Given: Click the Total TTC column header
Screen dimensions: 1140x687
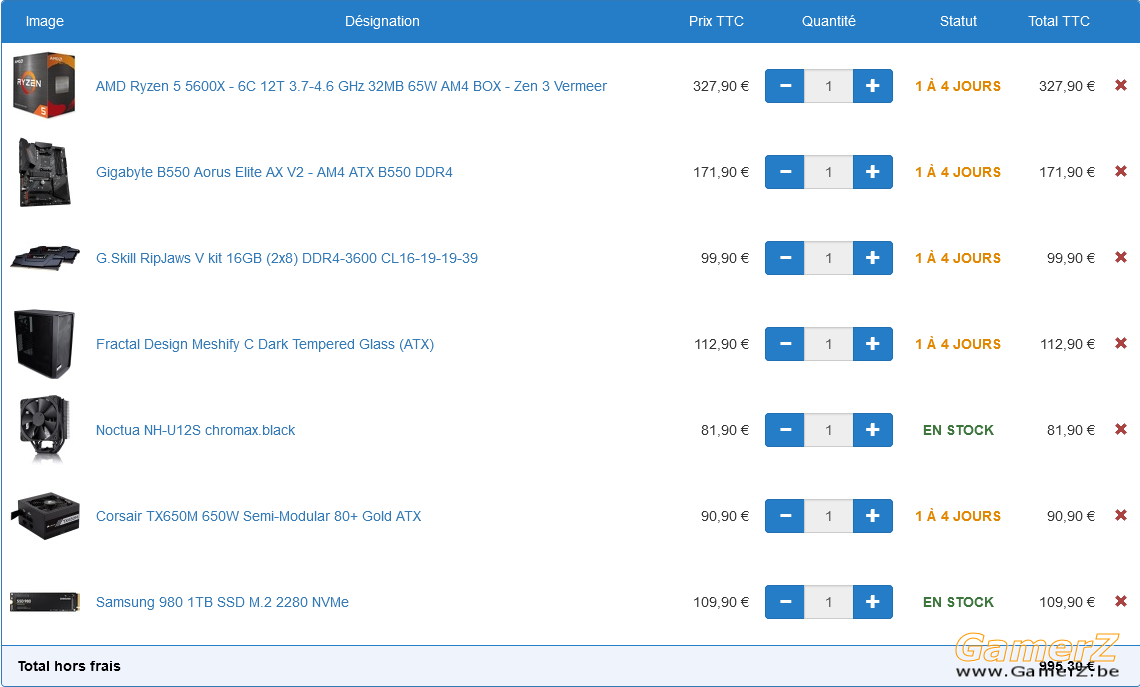Looking at the screenshot, I should pos(1059,21).
